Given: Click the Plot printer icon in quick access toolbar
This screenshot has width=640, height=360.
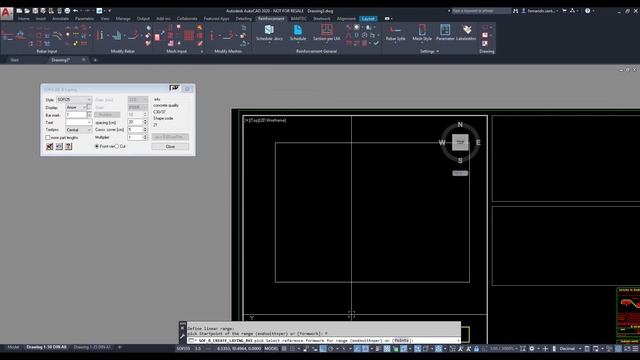Looking at the screenshot, I should tap(67, 11).
